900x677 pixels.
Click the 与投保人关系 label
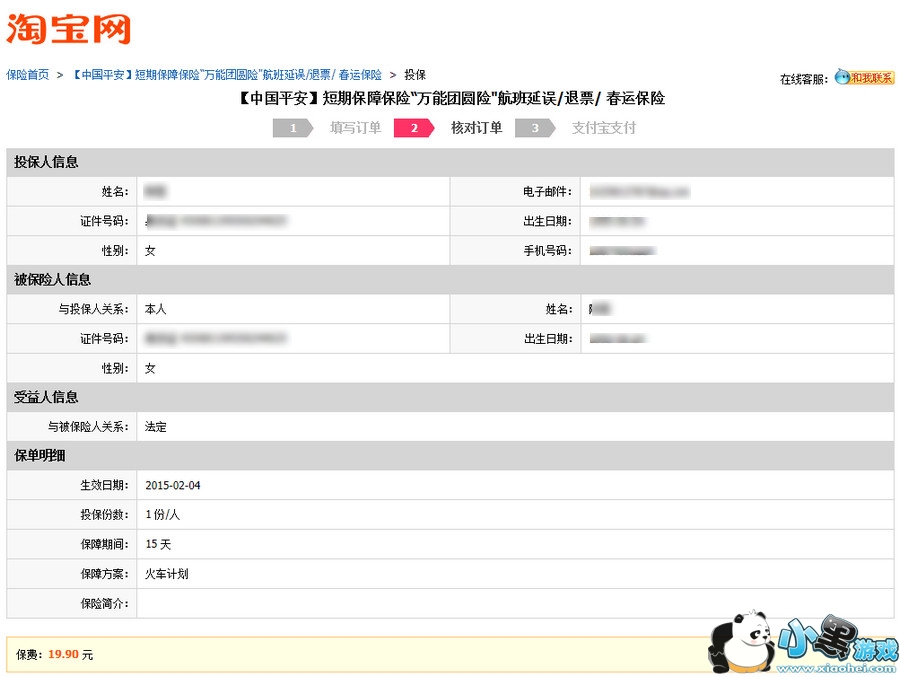tap(94, 309)
